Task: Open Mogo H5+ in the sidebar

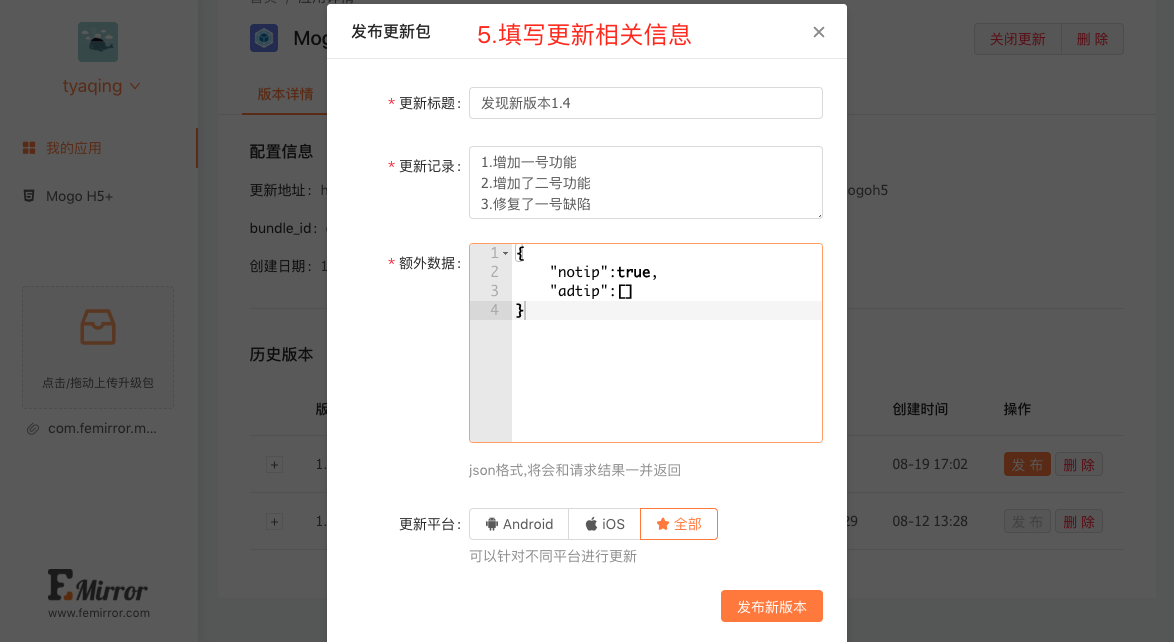Action: click(x=79, y=196)
